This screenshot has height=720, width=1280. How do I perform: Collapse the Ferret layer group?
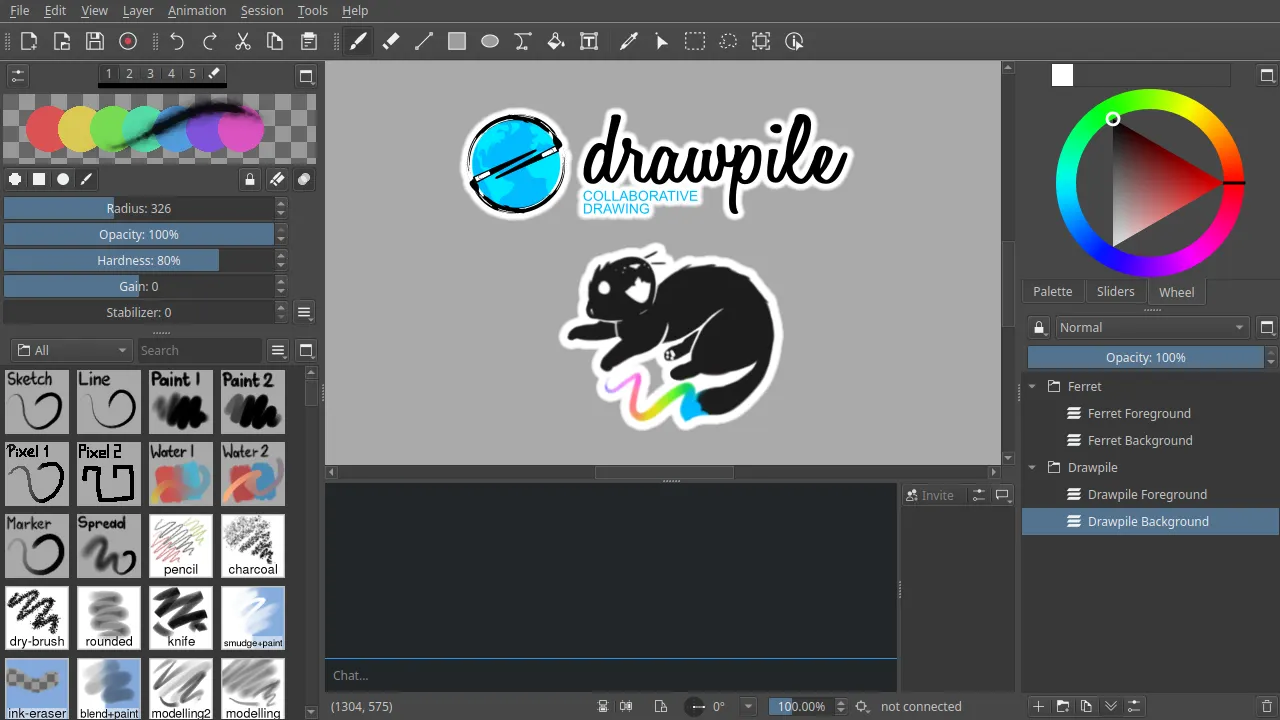pyautogui.click(x=1032, y=386)
